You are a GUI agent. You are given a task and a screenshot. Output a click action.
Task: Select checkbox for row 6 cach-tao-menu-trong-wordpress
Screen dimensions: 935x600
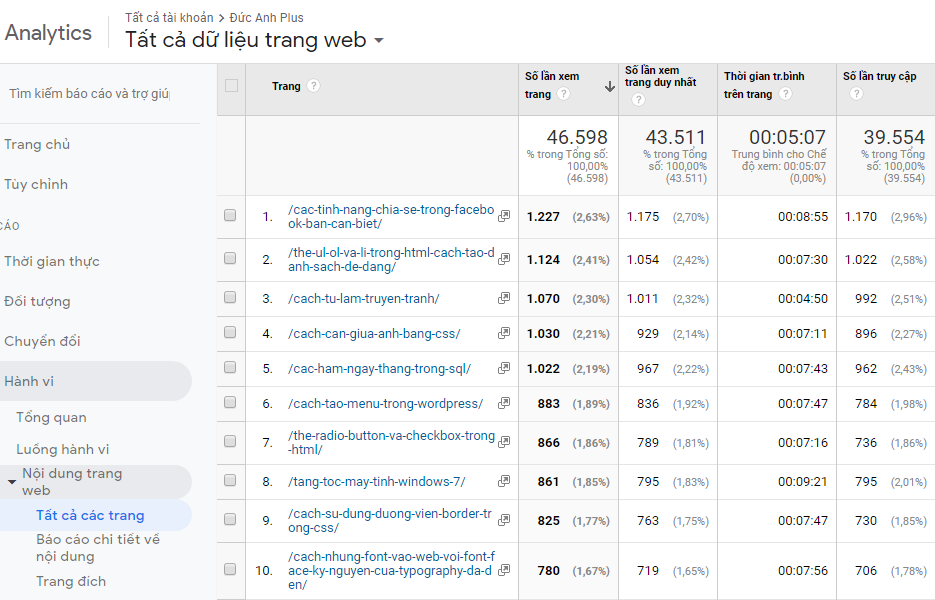[x=230, y=403]
